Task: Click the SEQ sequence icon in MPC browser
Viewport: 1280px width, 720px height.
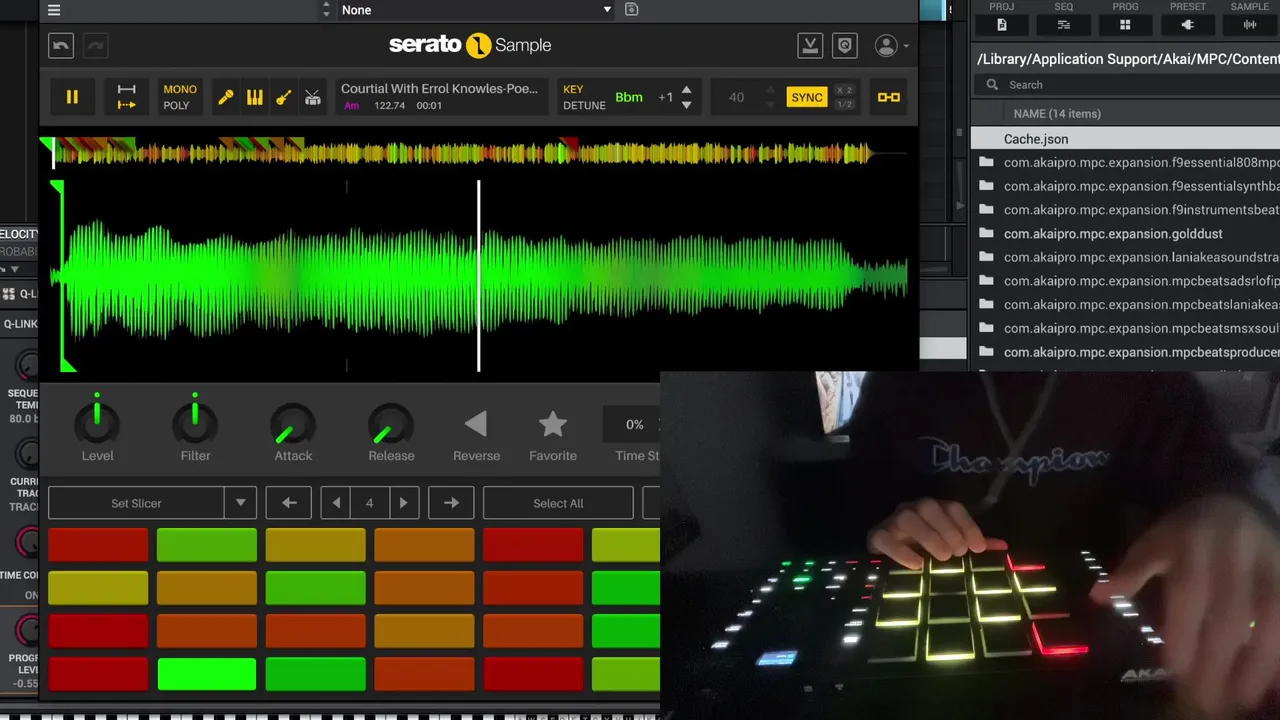Action: coord(1063,25)
